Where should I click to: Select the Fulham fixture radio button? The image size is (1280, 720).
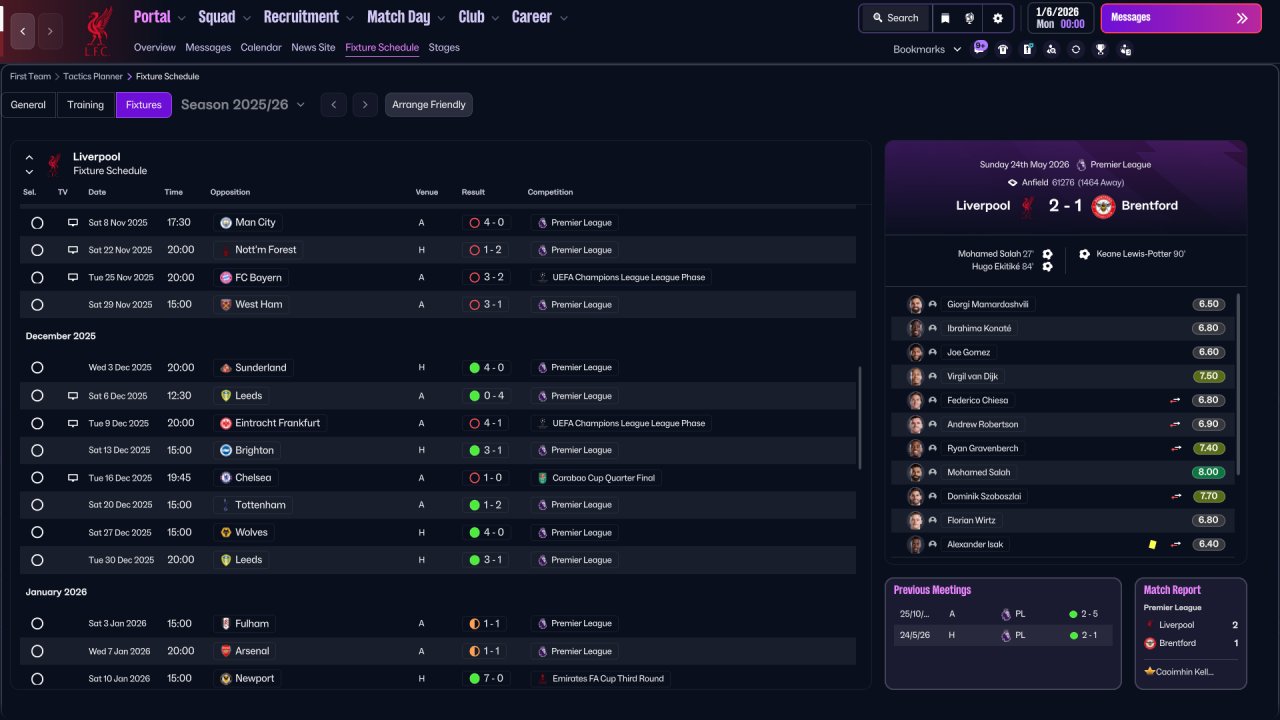point(37,624)
